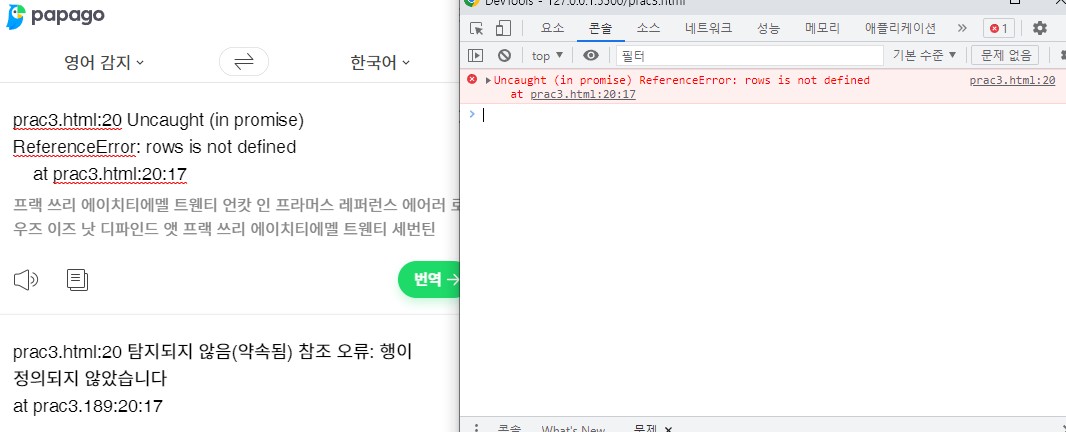Image resolution: width=1066 pixels, height=432 pixels.
Task: Toggle the device toolbar in DevTools
Action: pos(503,29)
